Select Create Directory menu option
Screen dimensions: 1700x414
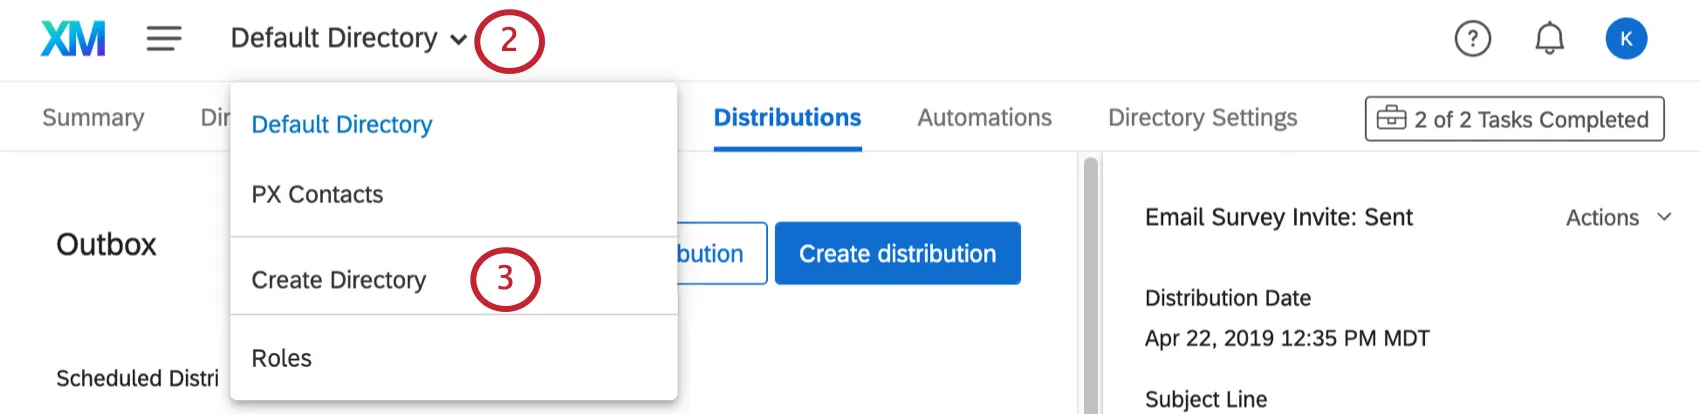click(x=339, y=280)
